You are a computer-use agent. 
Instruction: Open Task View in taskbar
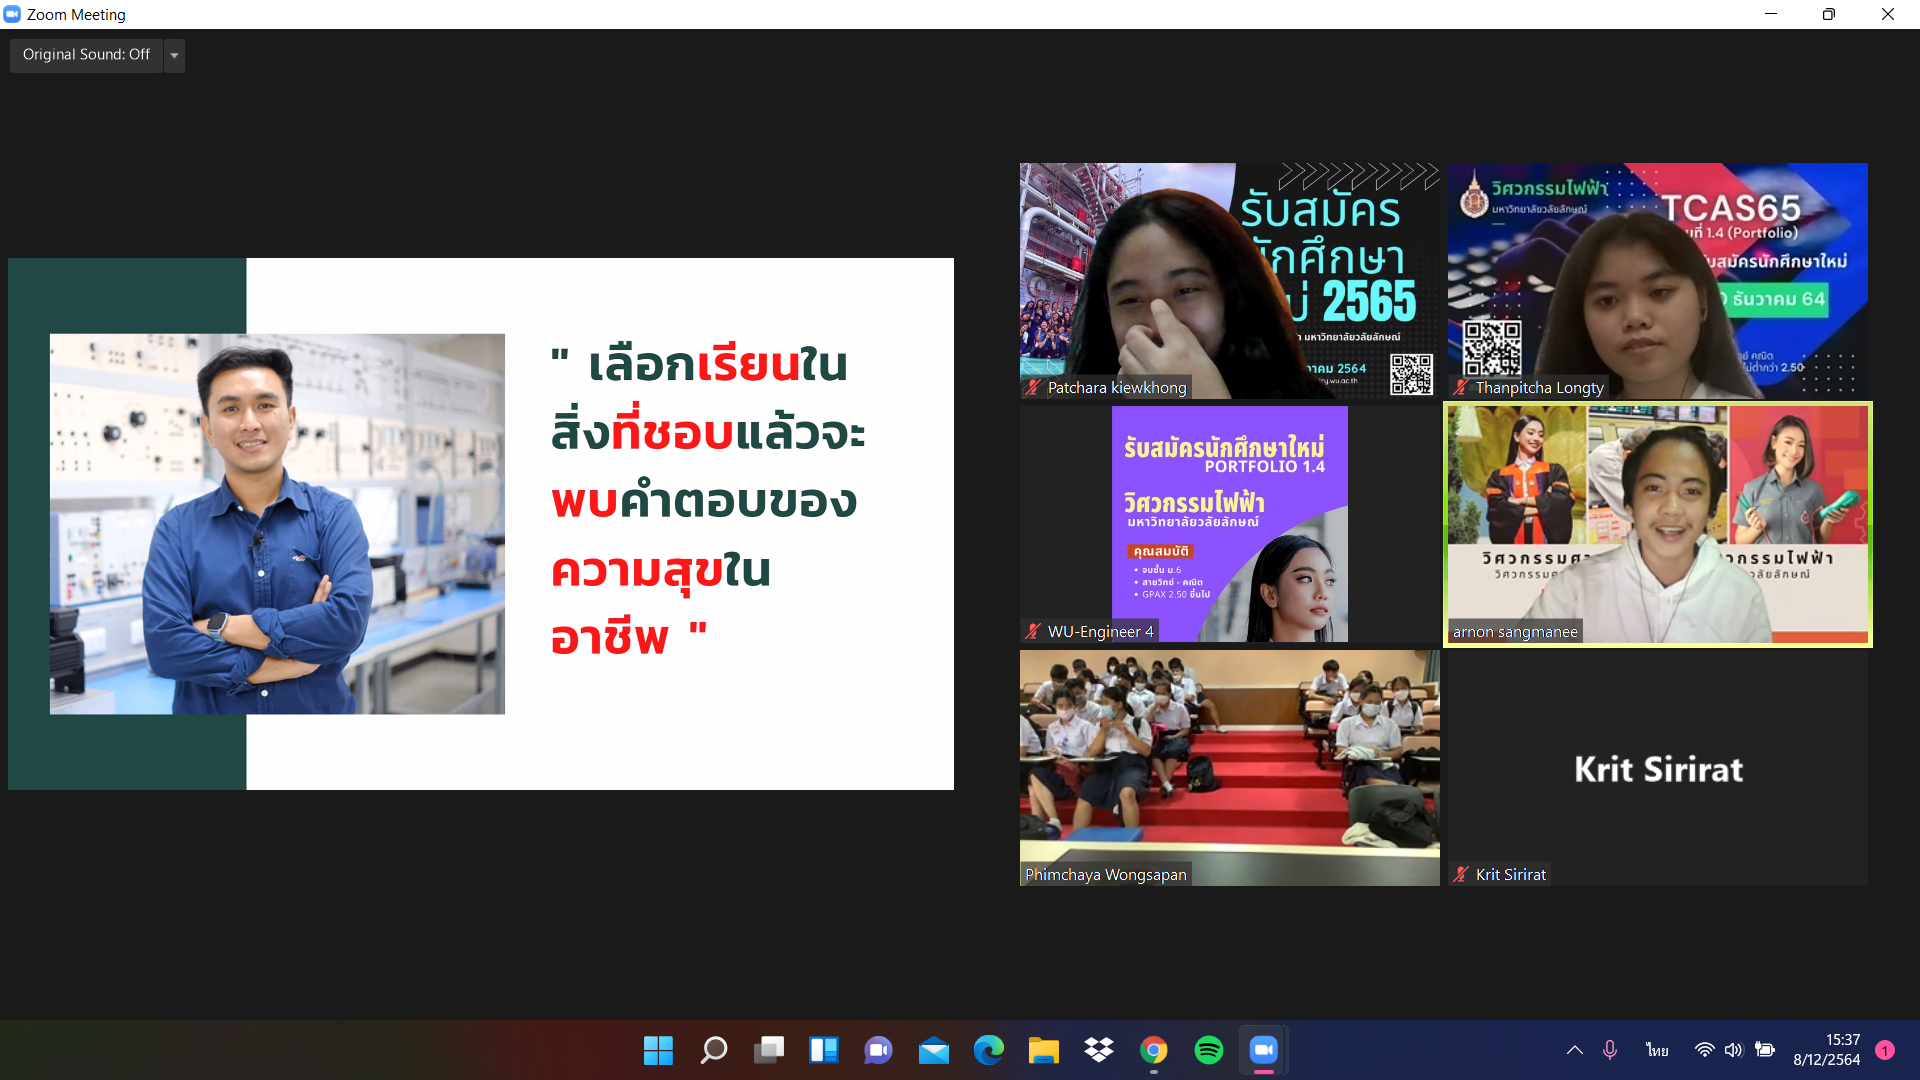tap(768, 1050)
